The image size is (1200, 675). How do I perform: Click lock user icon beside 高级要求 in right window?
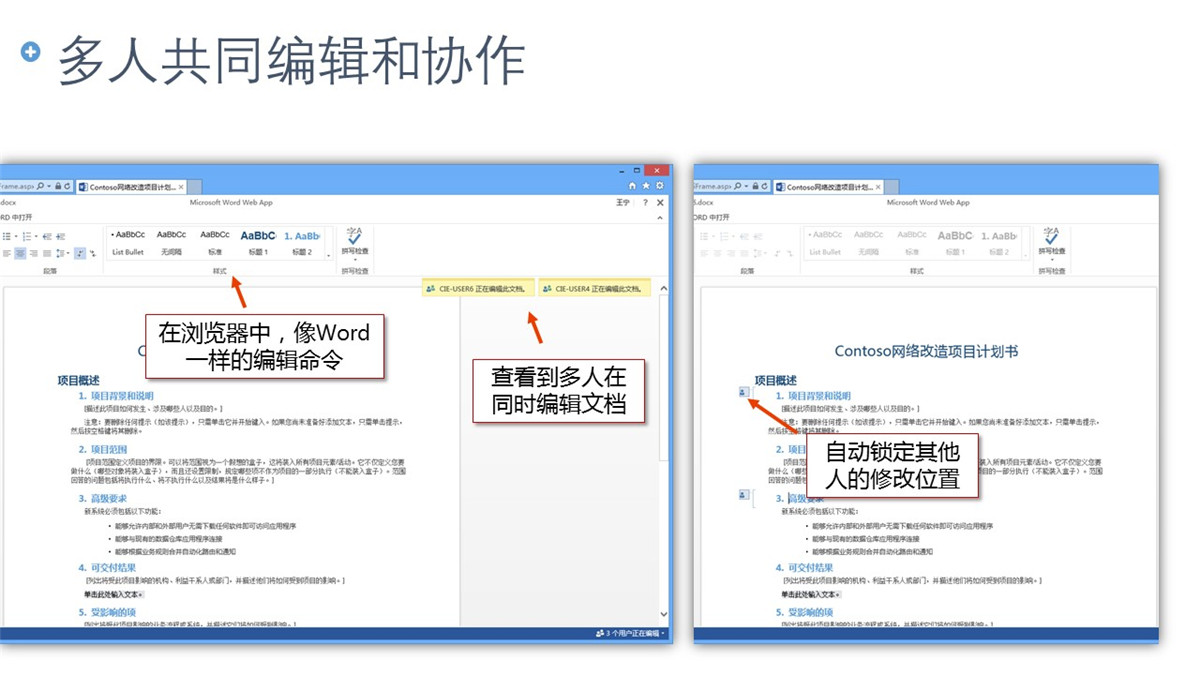click(743, 494)
